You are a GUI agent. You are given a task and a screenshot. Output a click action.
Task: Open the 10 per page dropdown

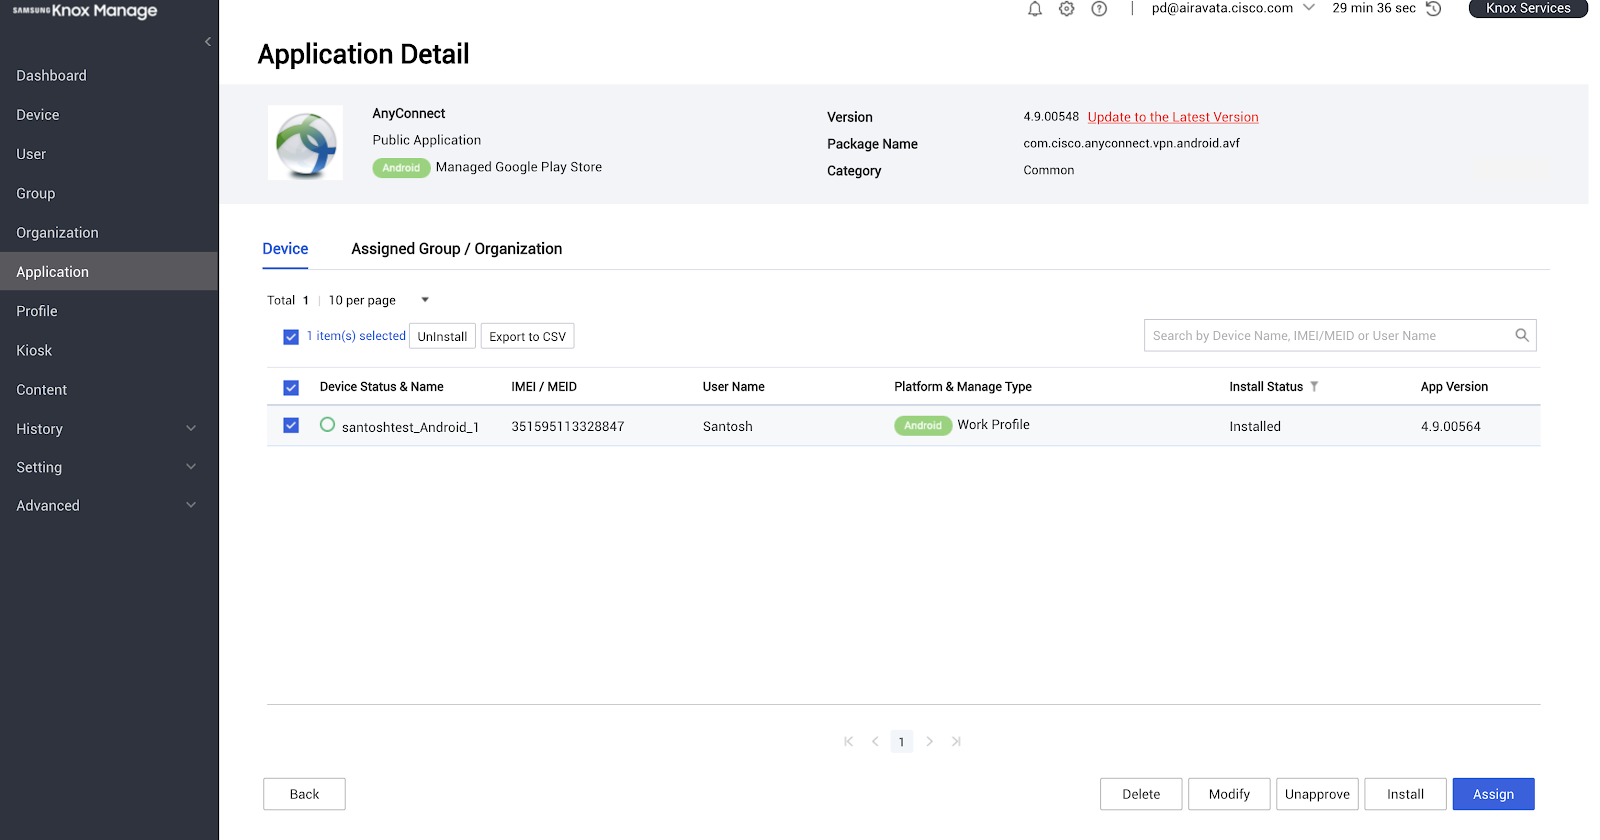coord(378,300)
